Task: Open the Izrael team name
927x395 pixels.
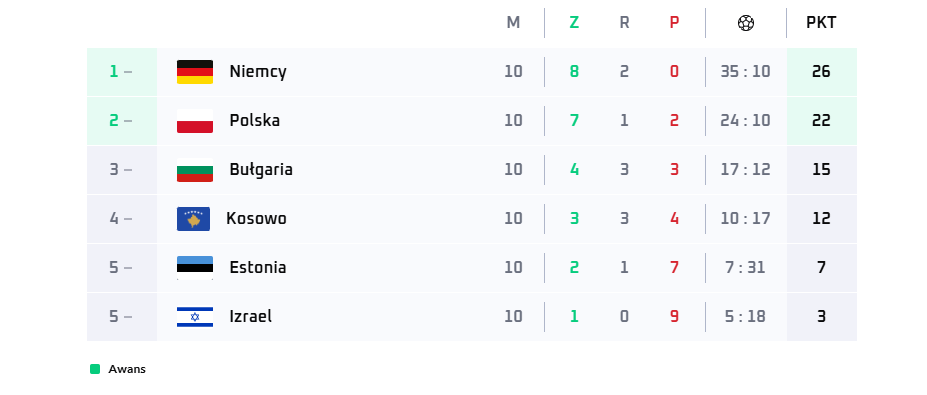Action: point(251,316)
